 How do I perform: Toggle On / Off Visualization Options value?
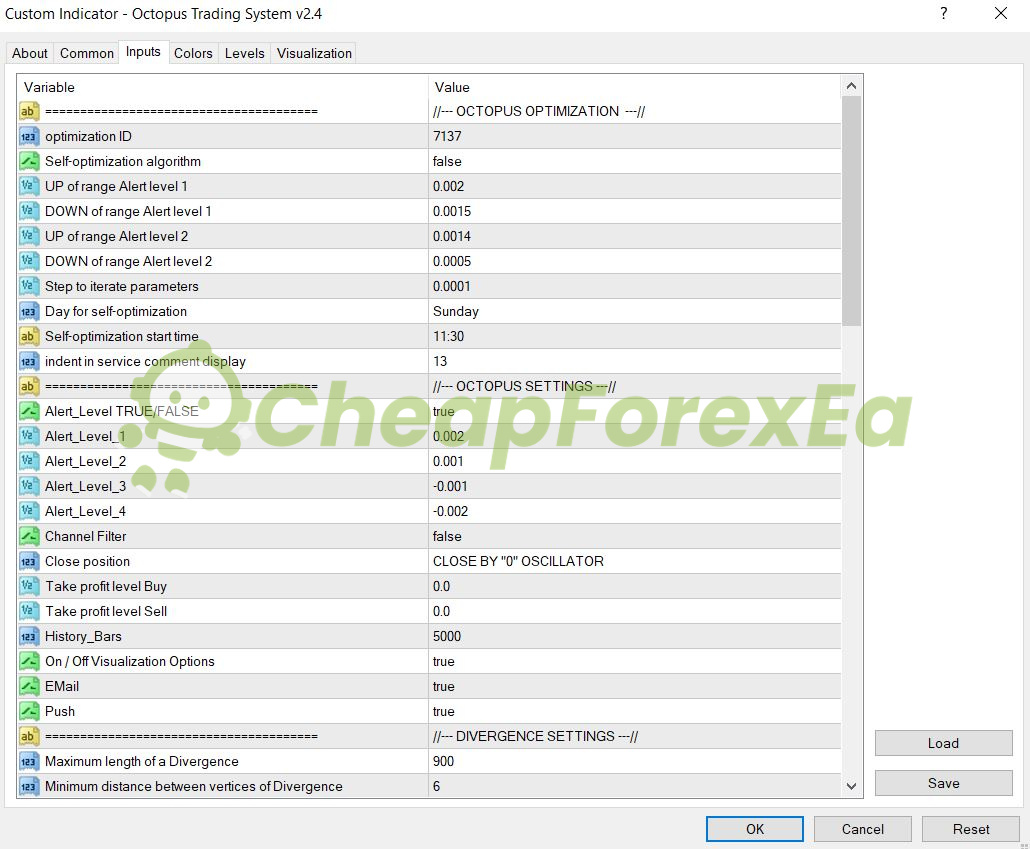[635, 661]
